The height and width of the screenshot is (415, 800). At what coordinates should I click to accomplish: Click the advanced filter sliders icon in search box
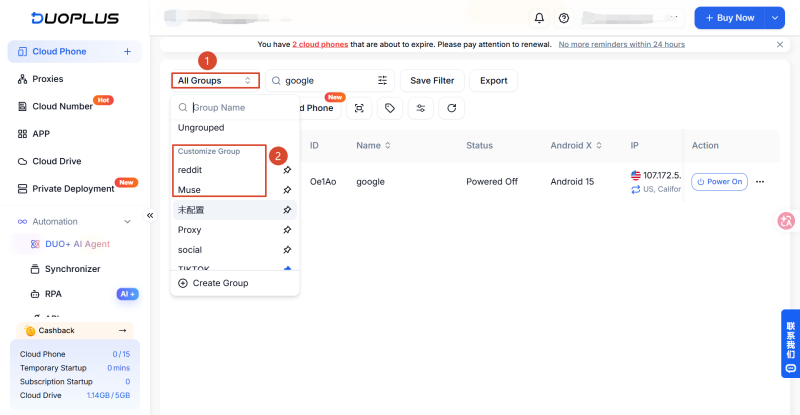coord(382,80)
